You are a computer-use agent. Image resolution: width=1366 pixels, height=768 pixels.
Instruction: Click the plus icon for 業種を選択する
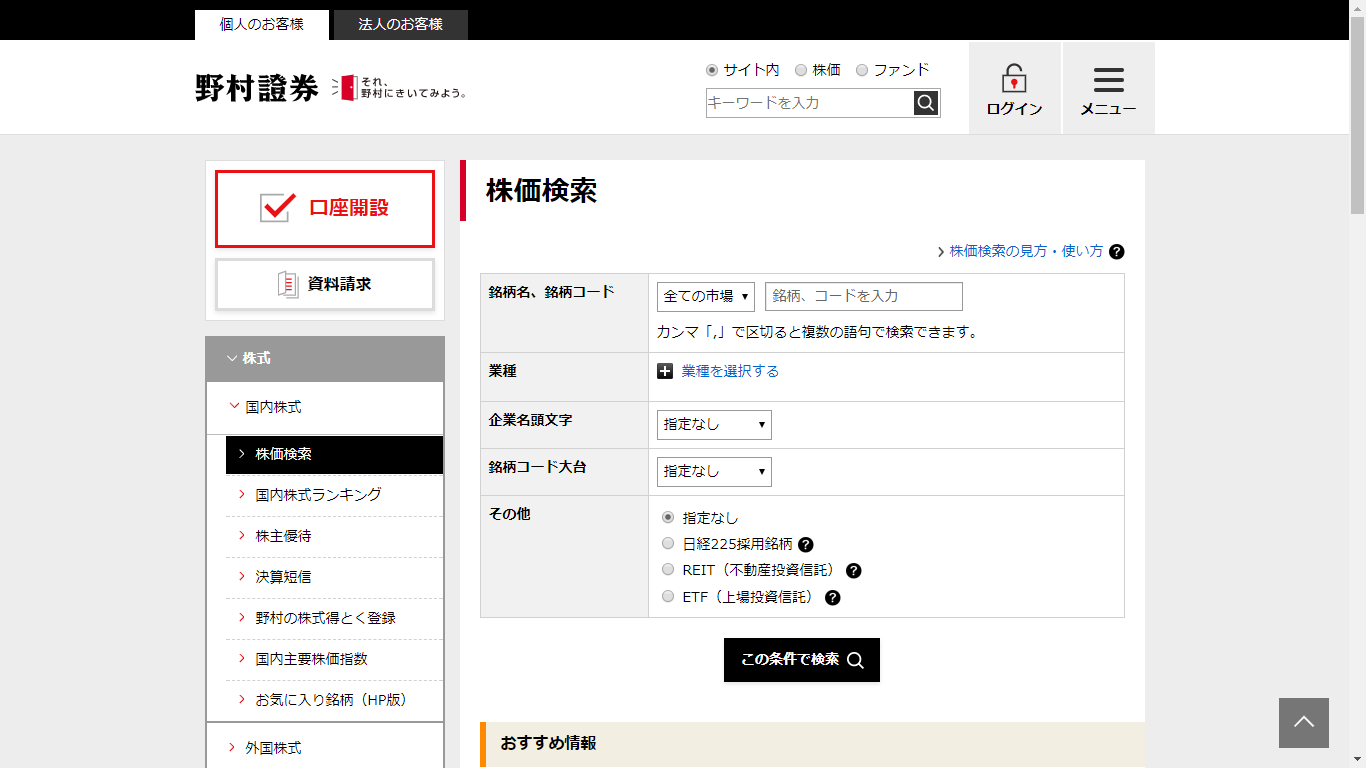coord(665,371)
